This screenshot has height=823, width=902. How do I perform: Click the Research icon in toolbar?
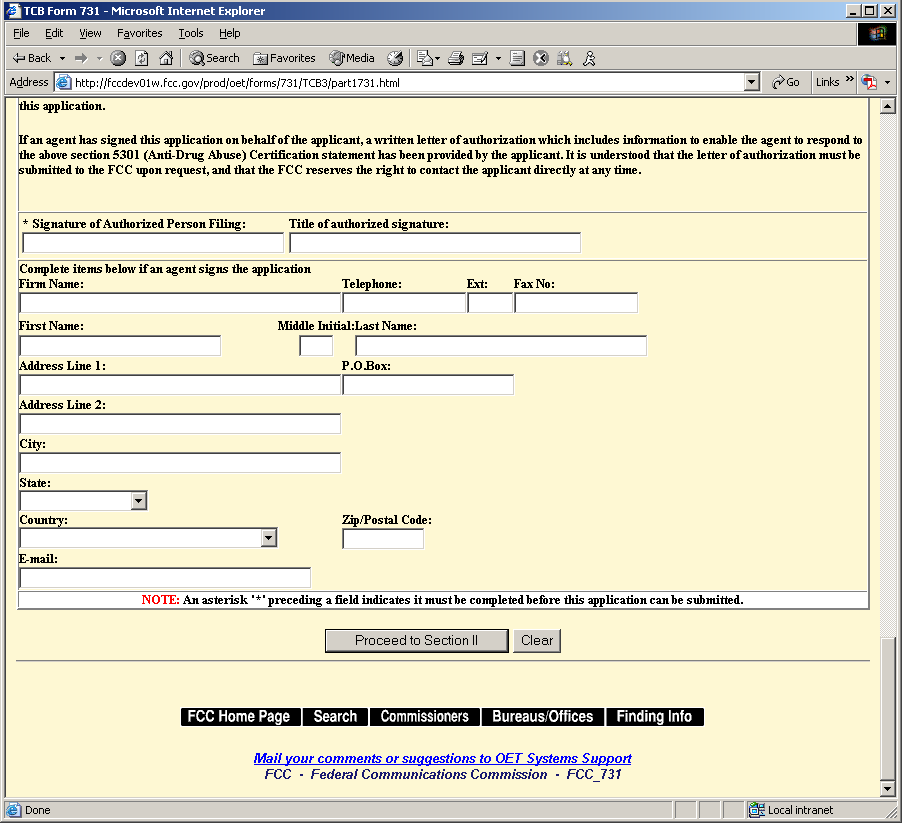[x=564, y=58]
